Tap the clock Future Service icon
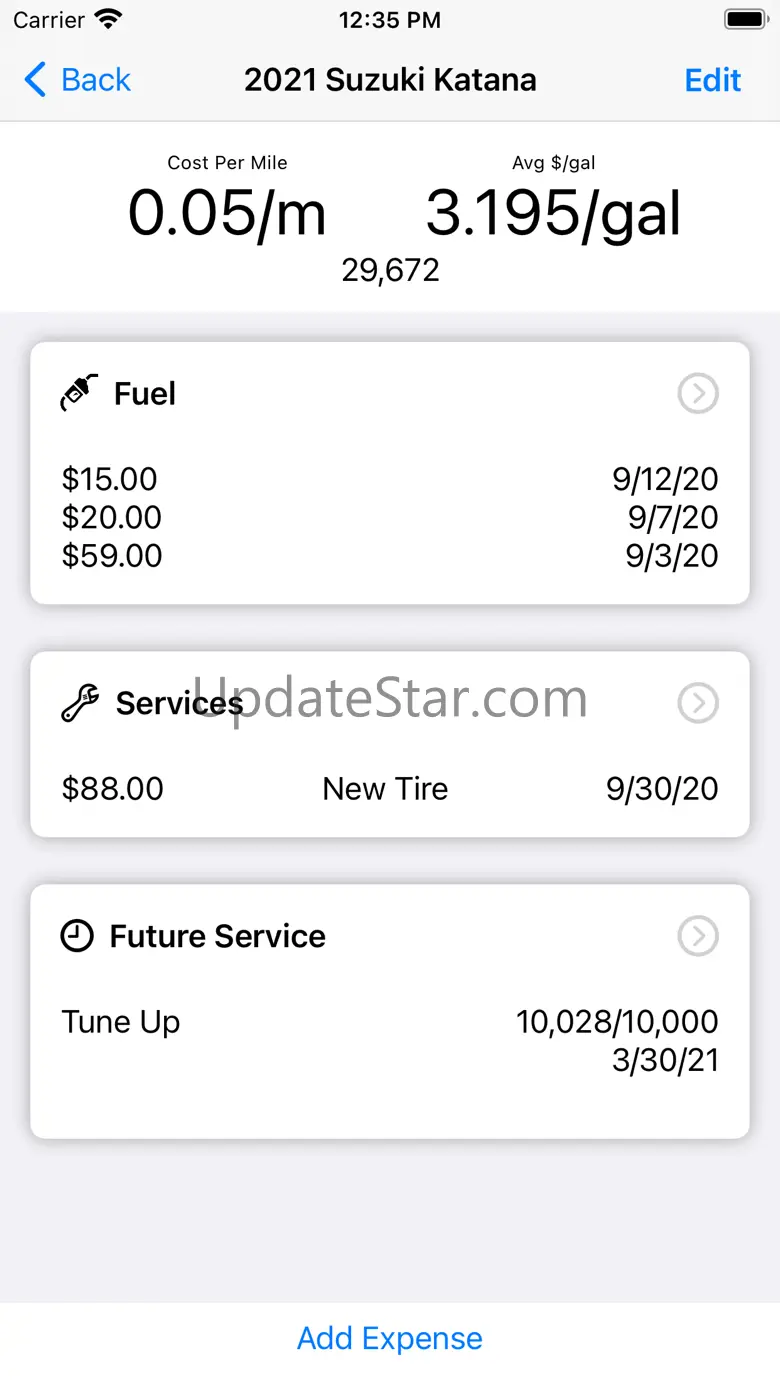This screenshot has height=1387, width=780. [77, 936]
